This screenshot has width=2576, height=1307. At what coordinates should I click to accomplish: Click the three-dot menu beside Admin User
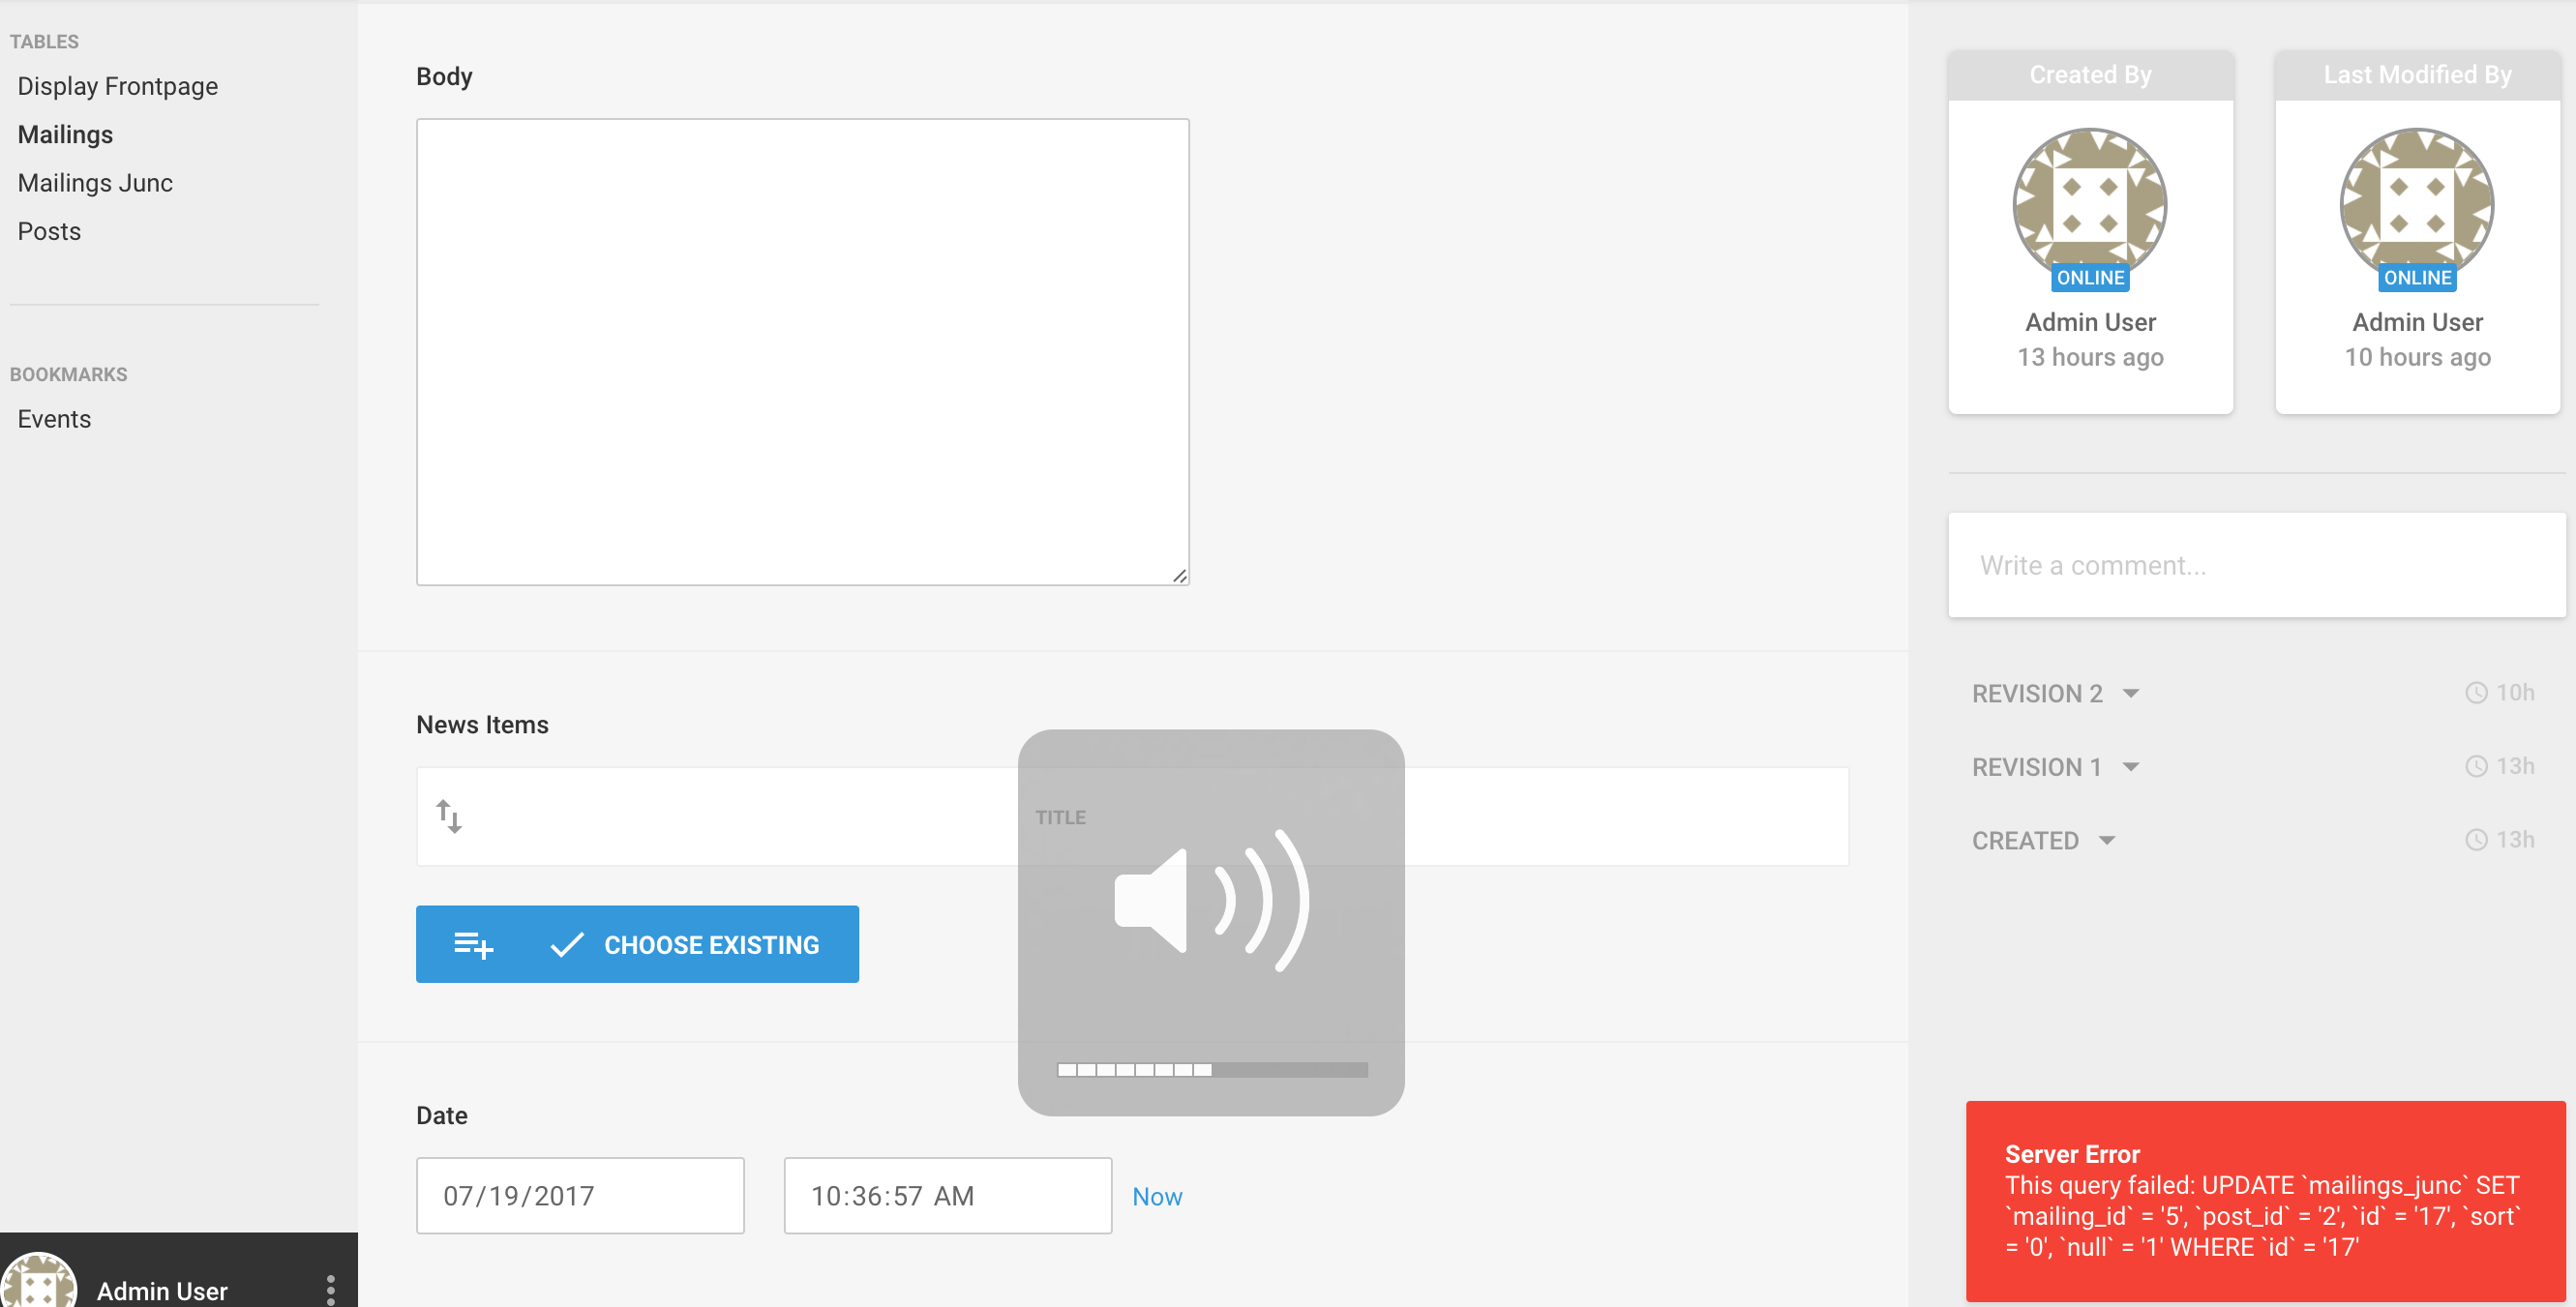tap(331, 1290)
